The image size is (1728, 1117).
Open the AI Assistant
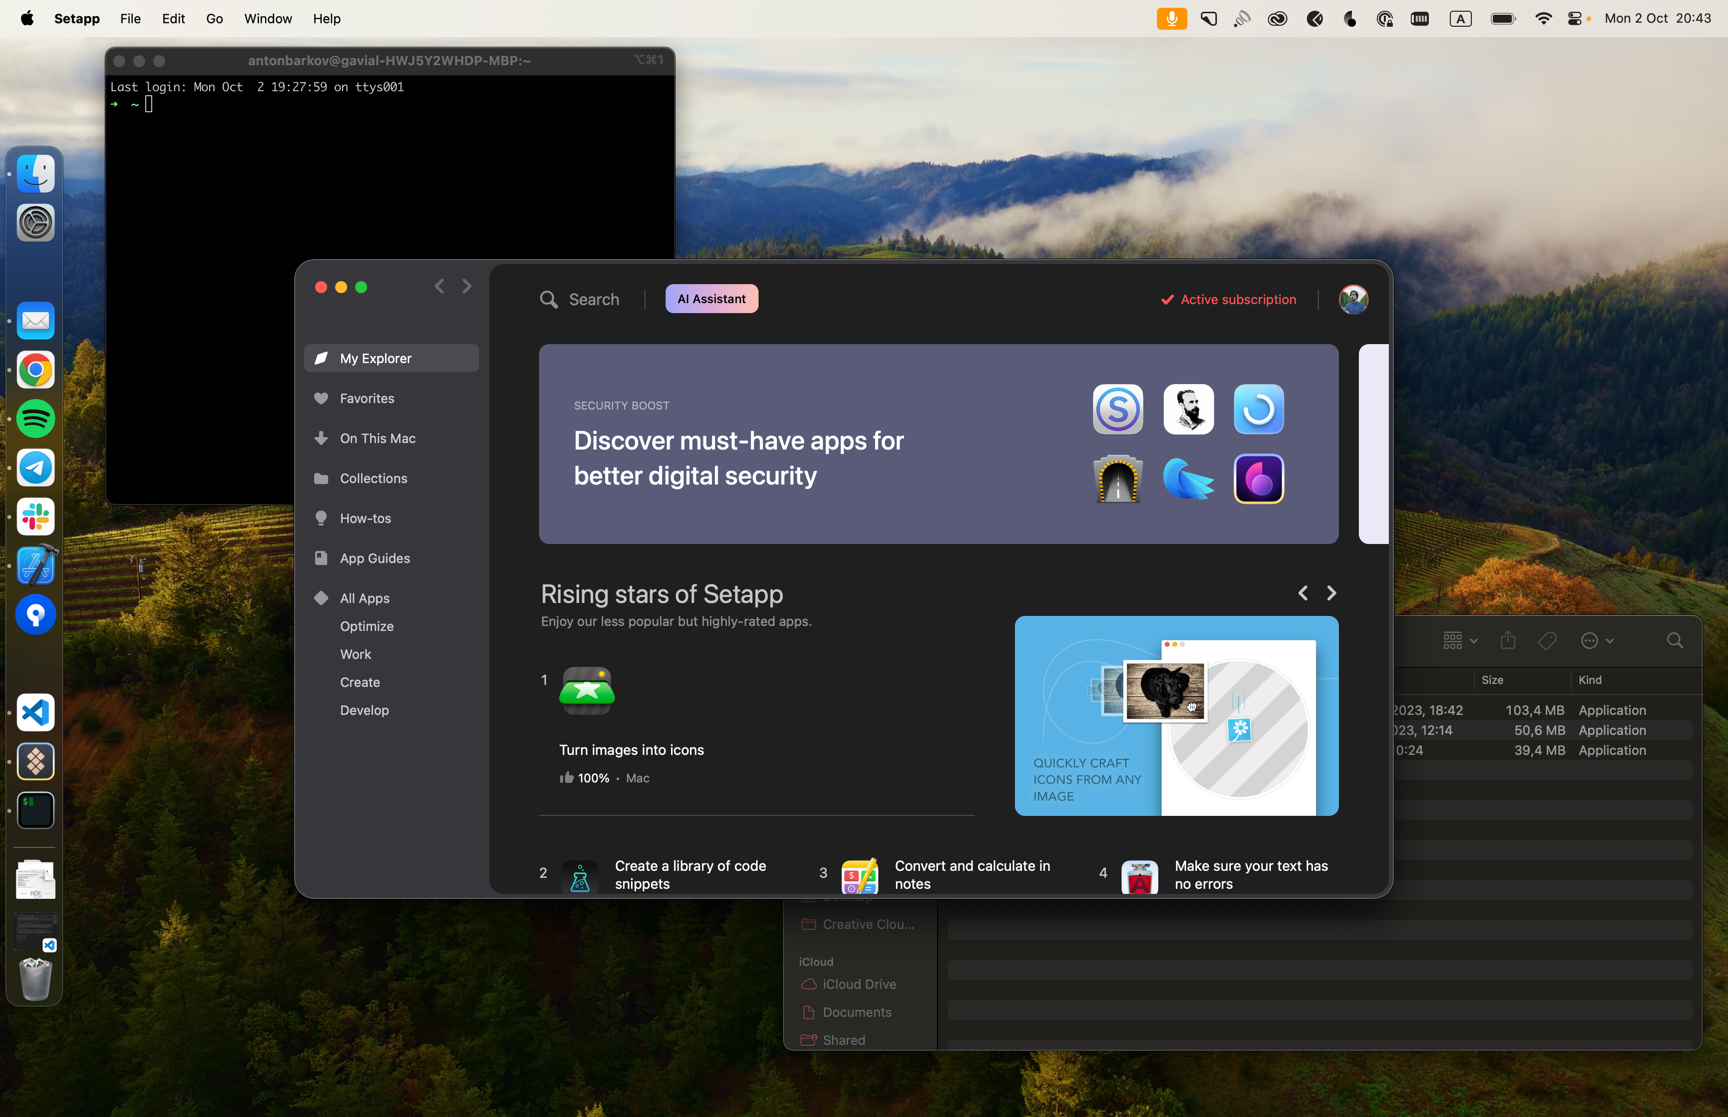[711, 299]
